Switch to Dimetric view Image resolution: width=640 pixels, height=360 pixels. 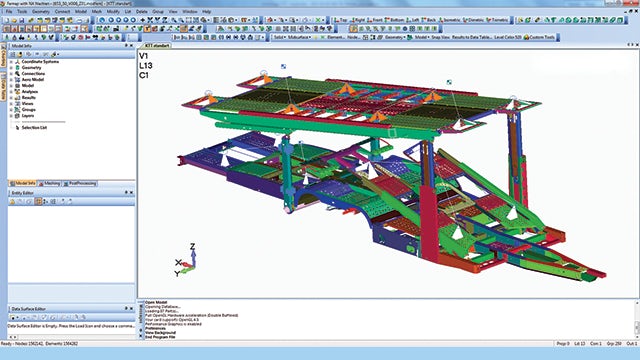click(474, 20)
